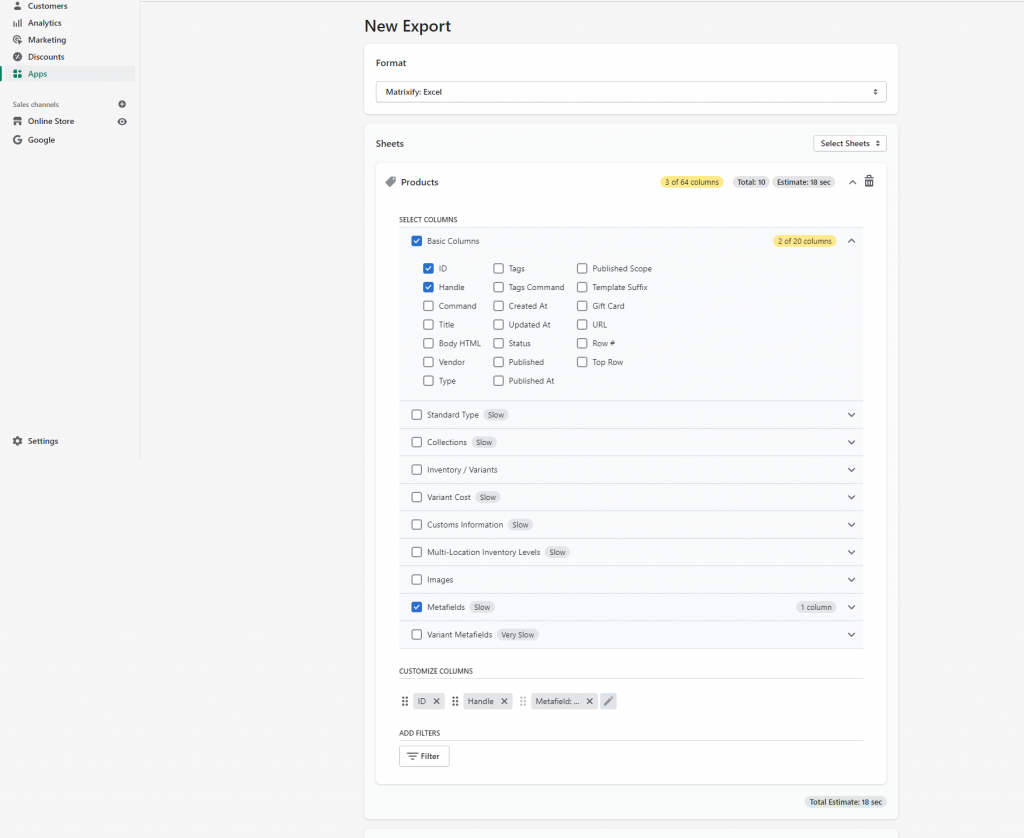
Task: Uncheck the ID column checkbox
Action: click(x=429, y=268)
